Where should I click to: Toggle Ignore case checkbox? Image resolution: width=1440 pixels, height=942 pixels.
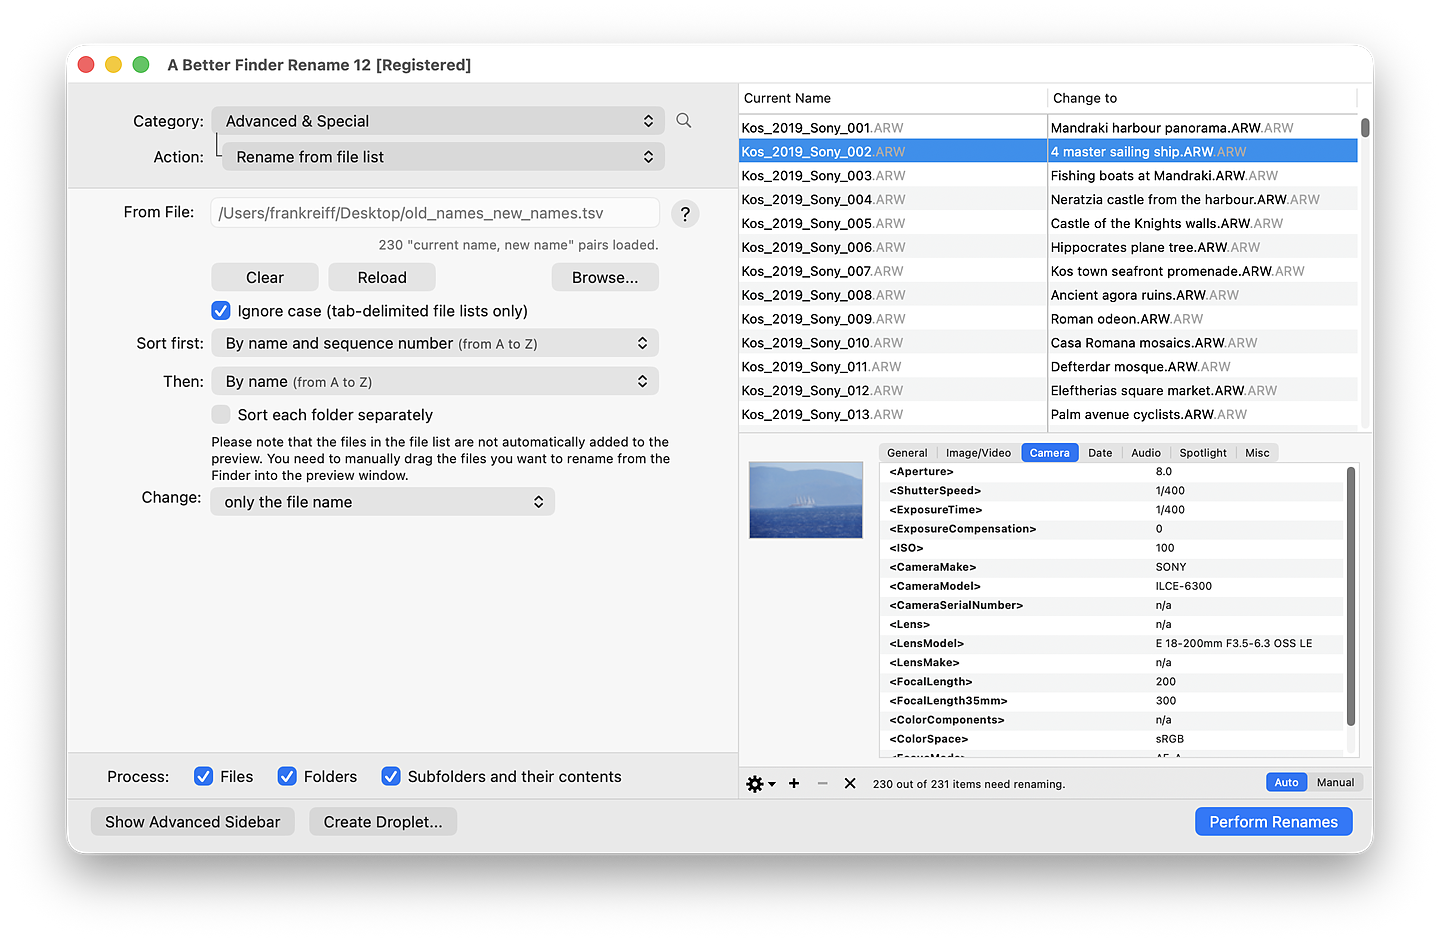[221, 311]
